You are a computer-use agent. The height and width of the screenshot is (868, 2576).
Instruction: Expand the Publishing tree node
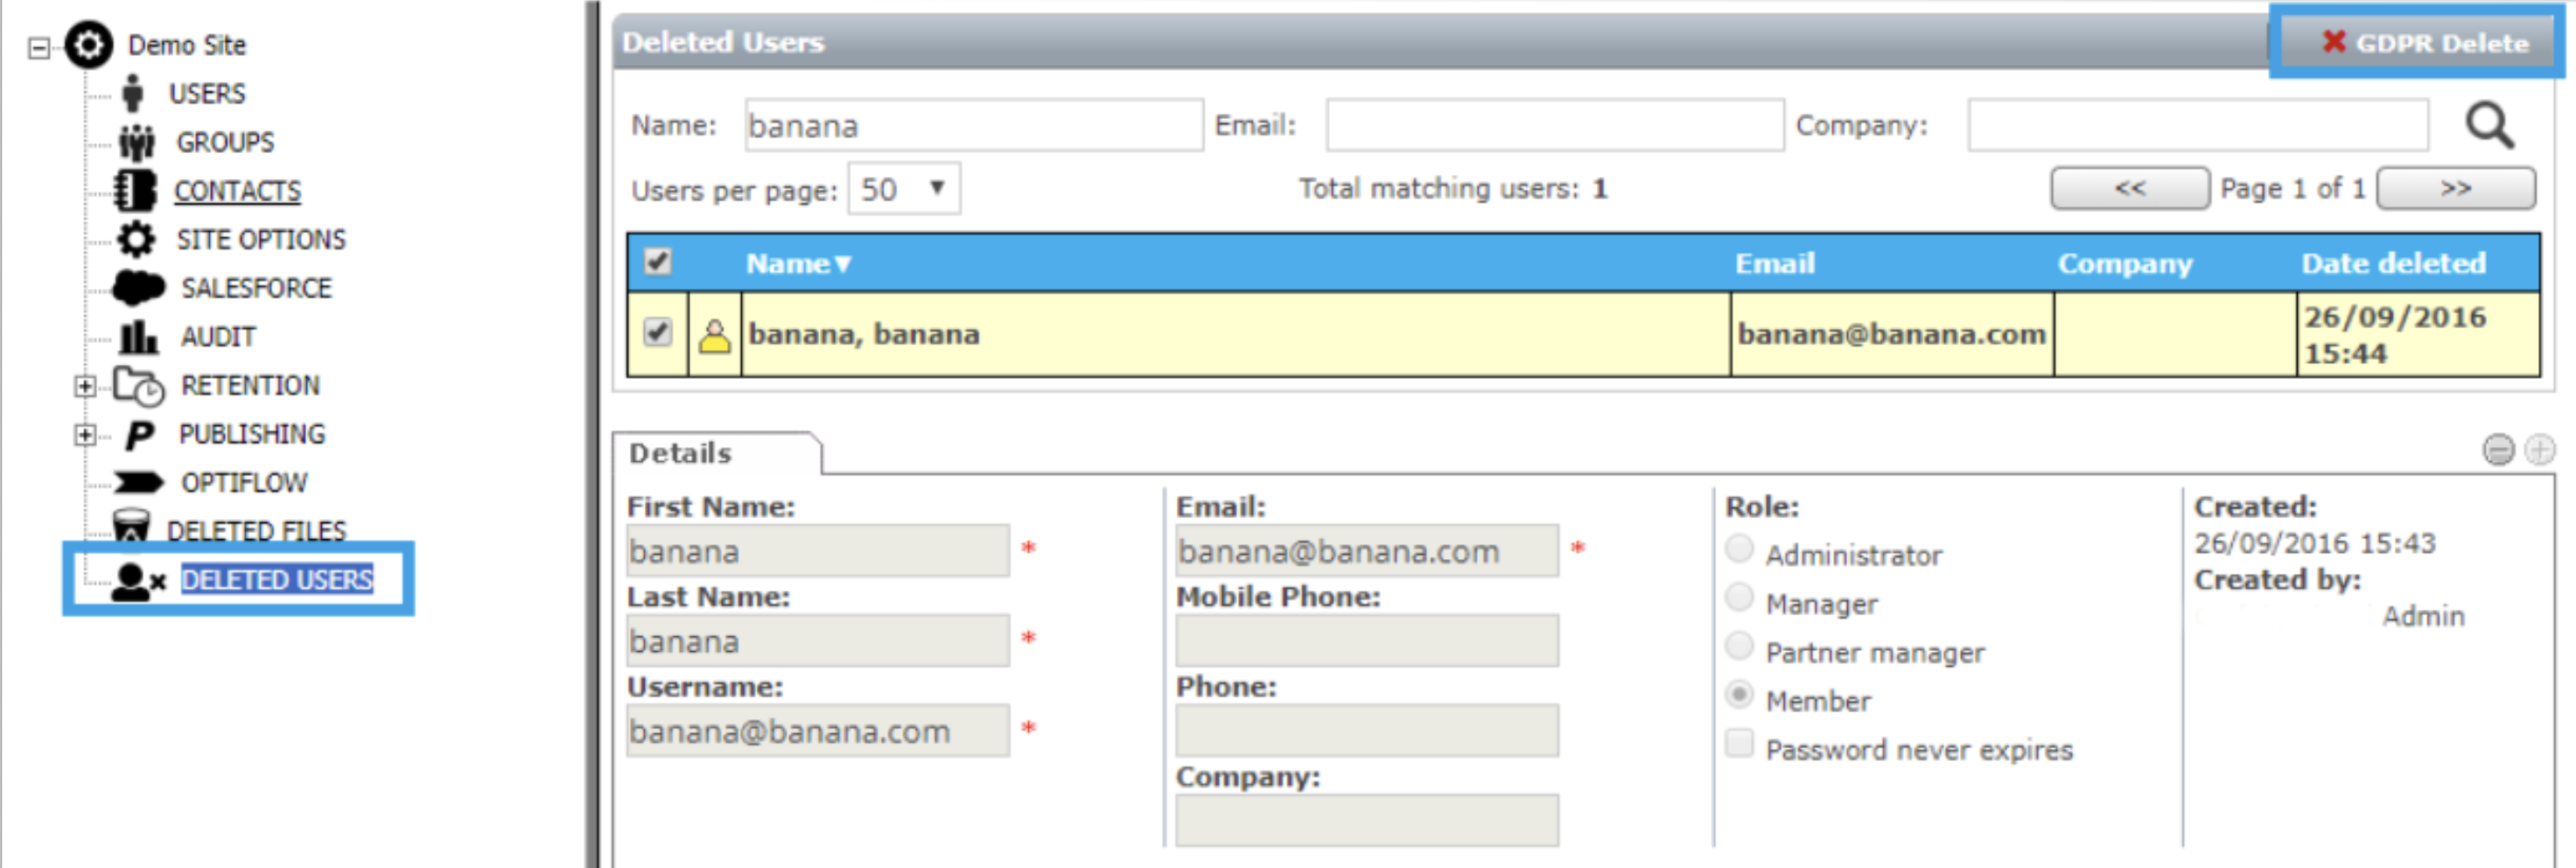pyautogui.click(x=85, y=435)
